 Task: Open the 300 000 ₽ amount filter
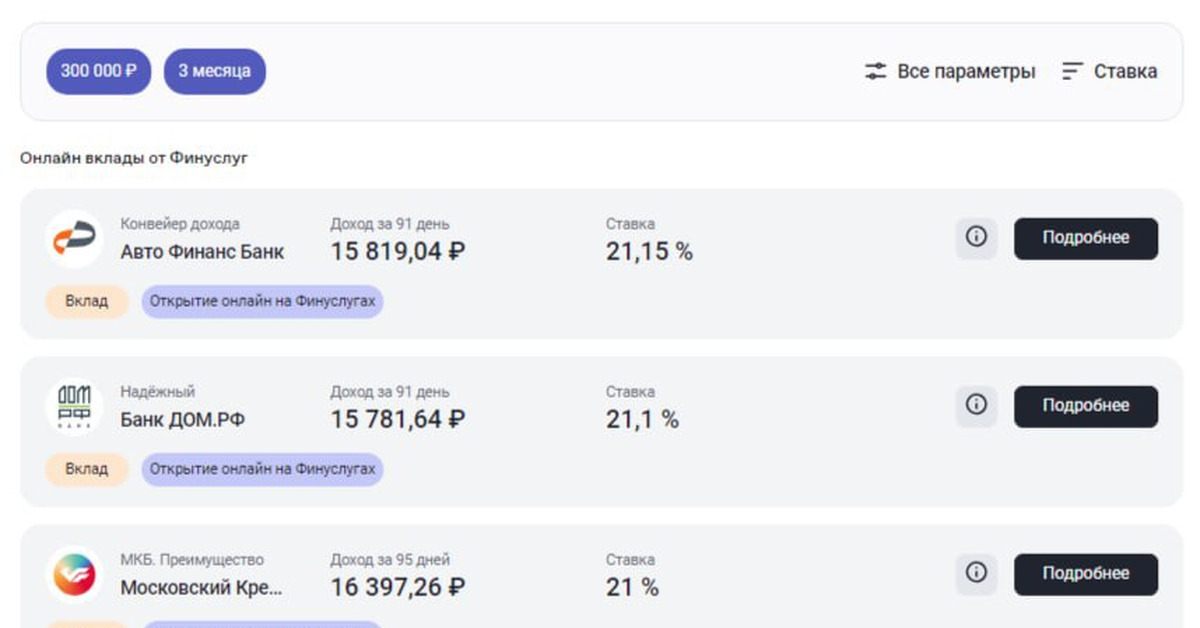(98, 72)
